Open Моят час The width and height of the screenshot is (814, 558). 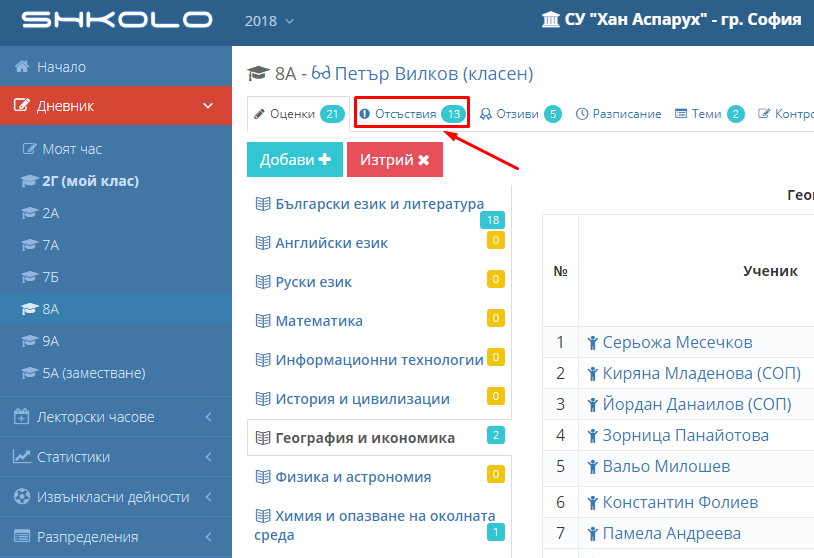72,149
